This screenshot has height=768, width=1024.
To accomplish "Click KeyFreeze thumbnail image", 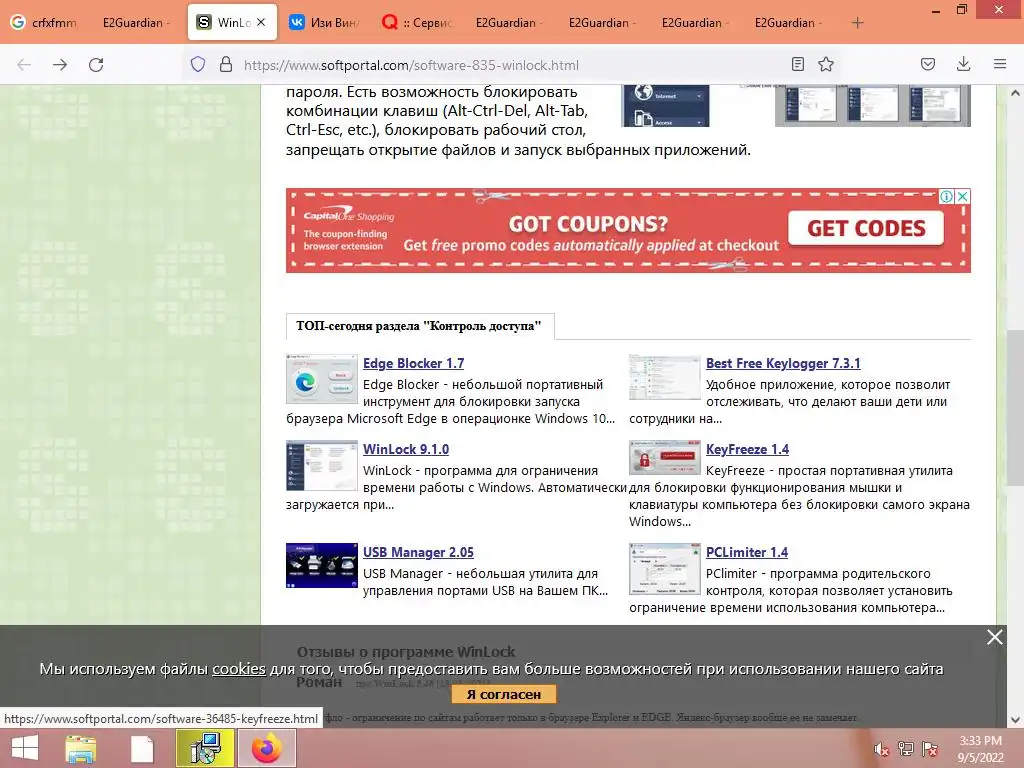I will pos(665,457).
